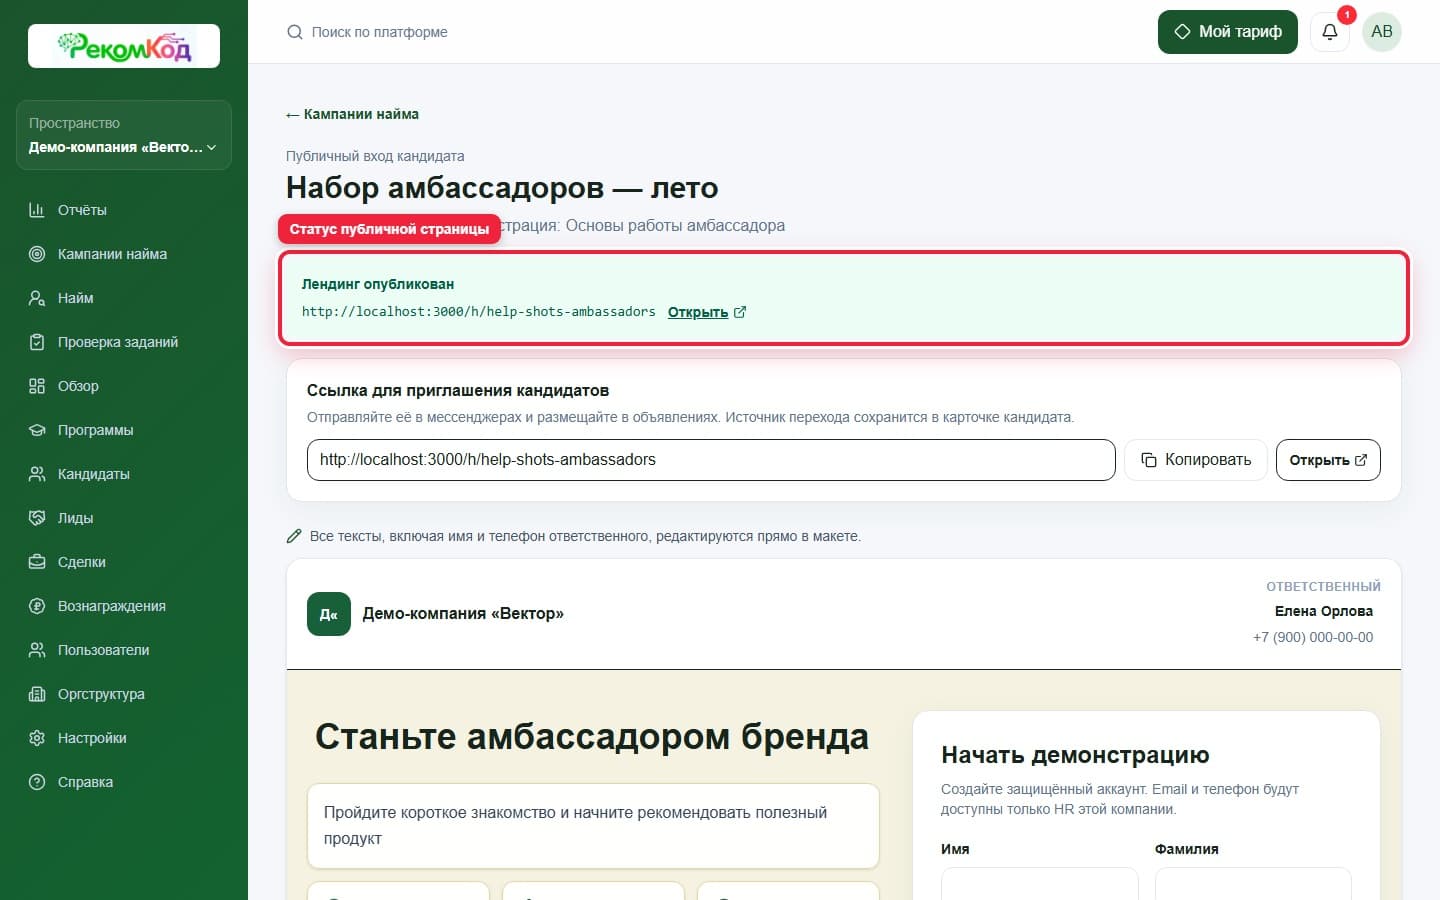Click Начать демонстрацию form heading
Screen dimensions: 1440x900
click(x=1075, y=755)
